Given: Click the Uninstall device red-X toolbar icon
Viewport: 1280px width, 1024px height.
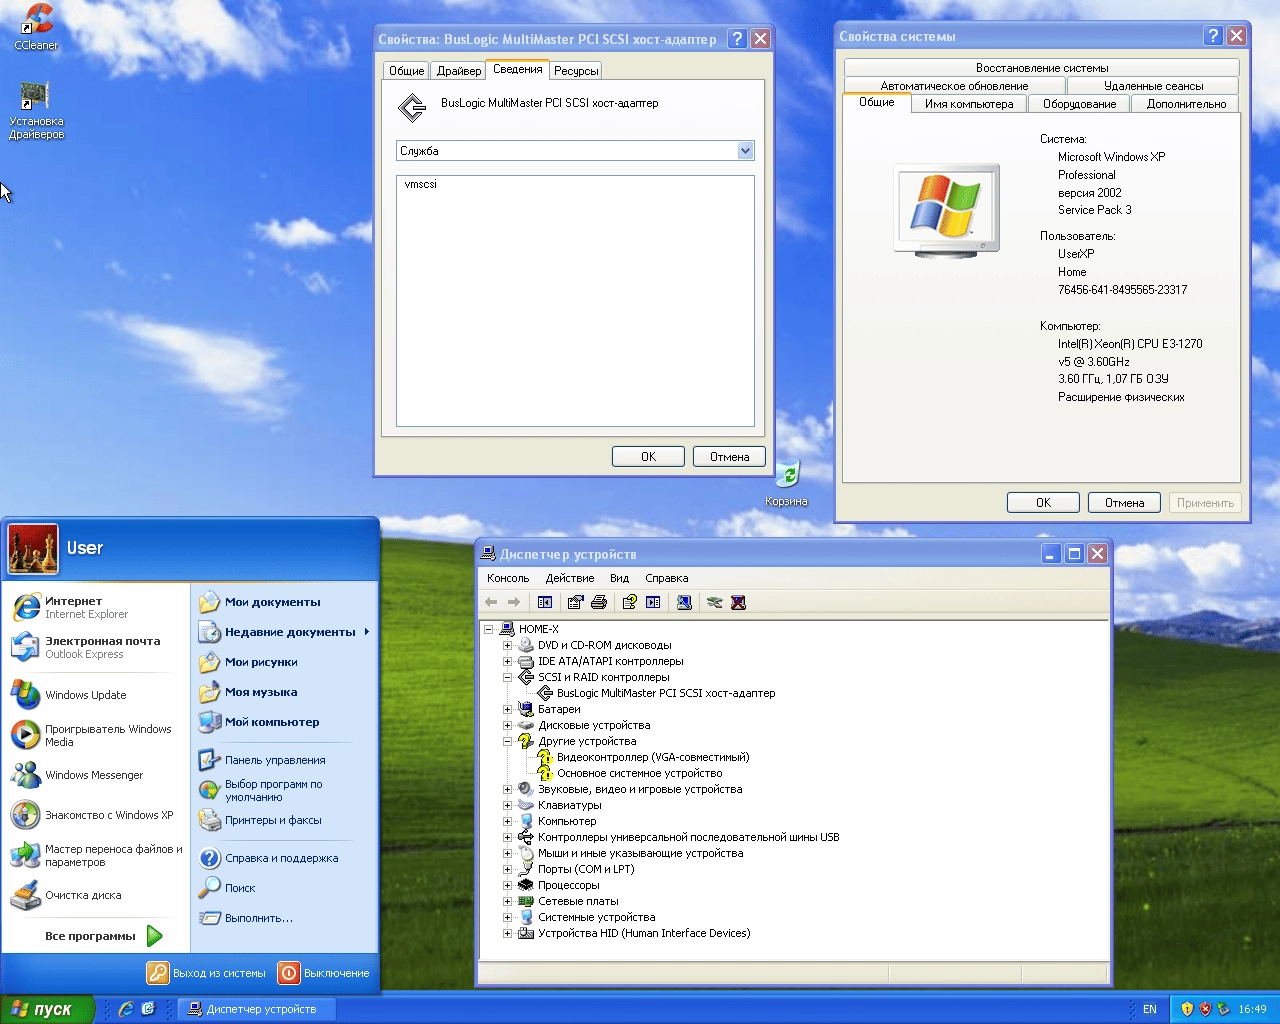Looking at the screenshot, I should pos(738,602).
